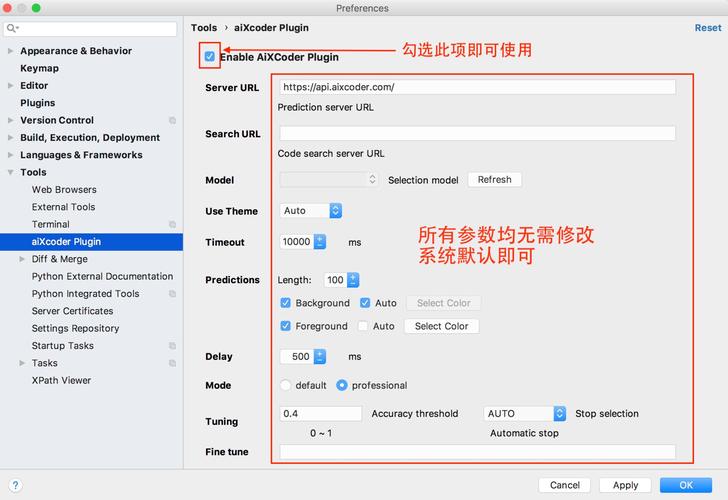
Task: Click the help question mark icon
Action: coord(15,485)
